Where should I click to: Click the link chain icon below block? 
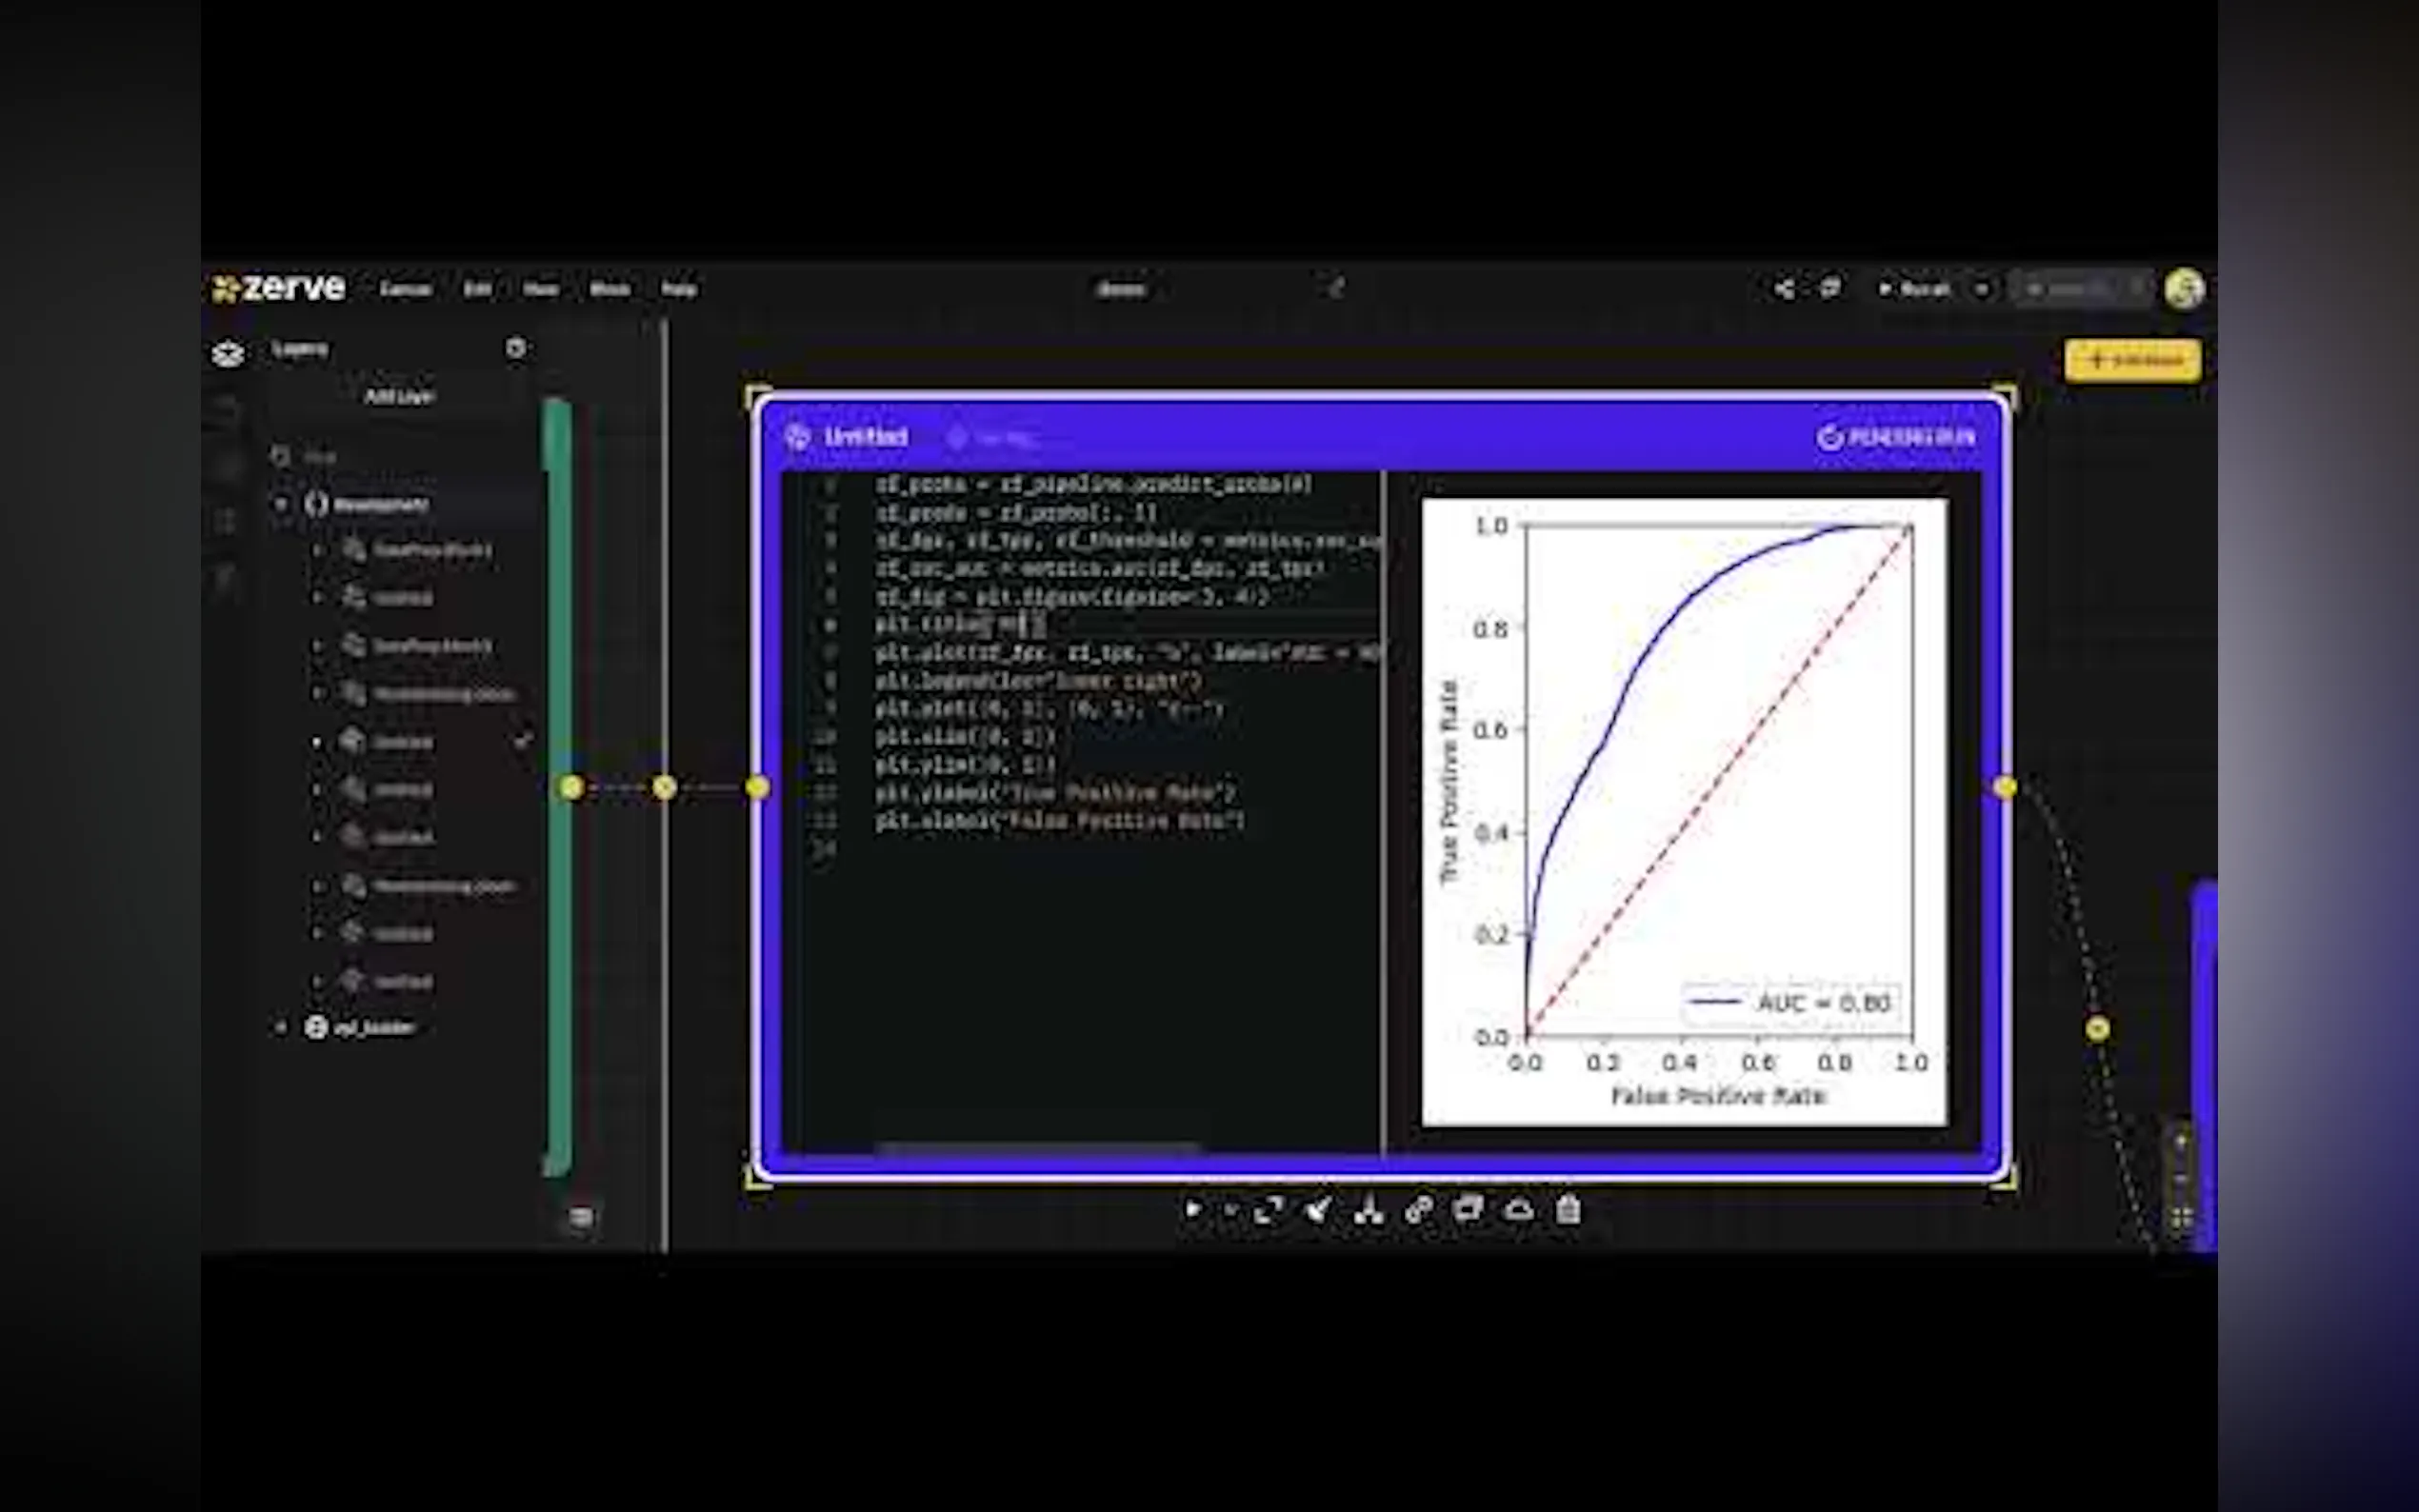(x=1418, y=1210)
